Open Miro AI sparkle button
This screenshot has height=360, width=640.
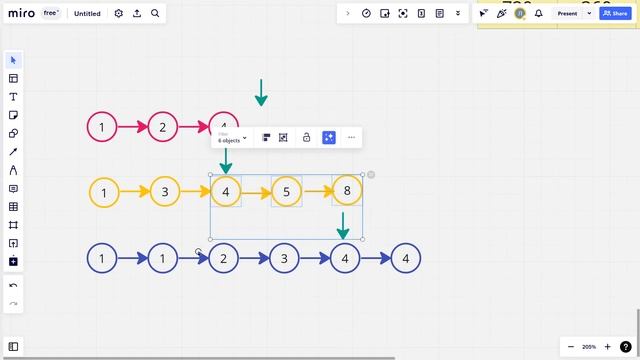click(329, 138)
